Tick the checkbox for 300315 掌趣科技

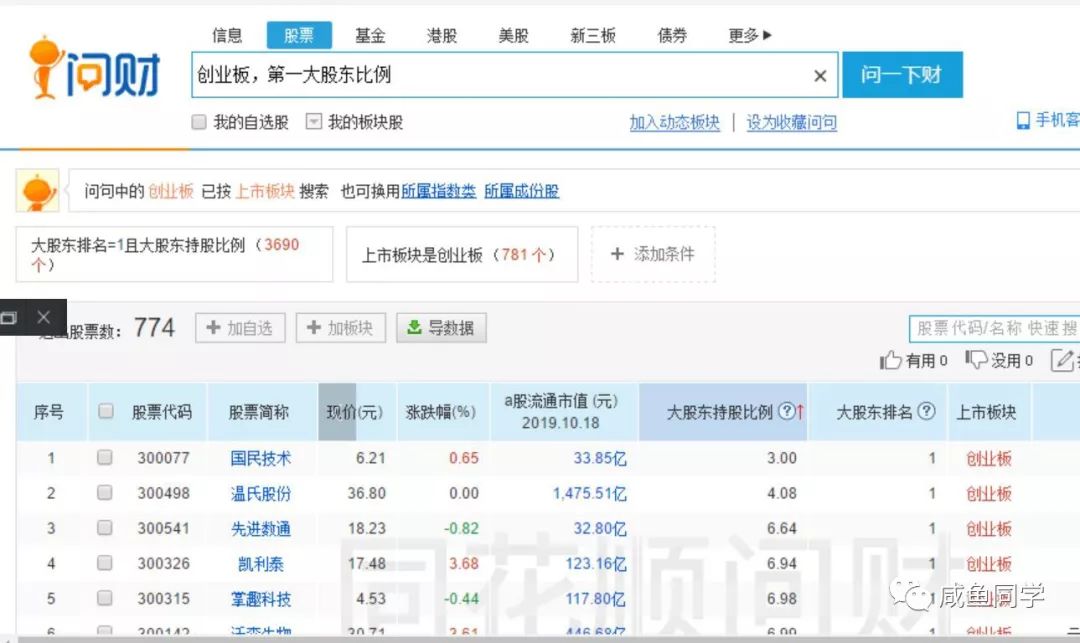(105, 598)
